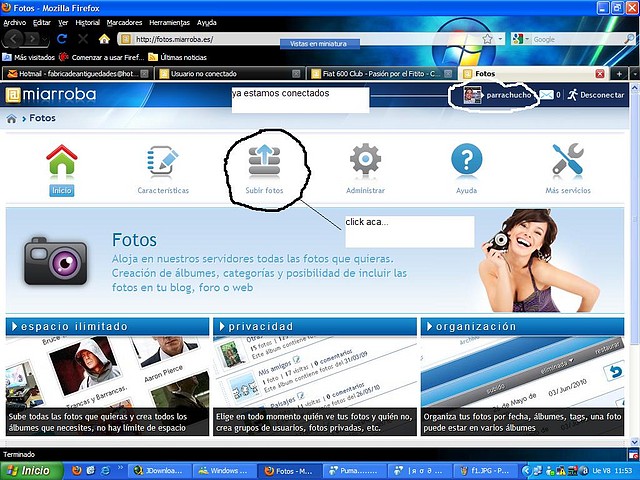The height and width of the screenshot is (480, 640).
Task: Click the search magnifier icon
Action: (x=629, y=39)
